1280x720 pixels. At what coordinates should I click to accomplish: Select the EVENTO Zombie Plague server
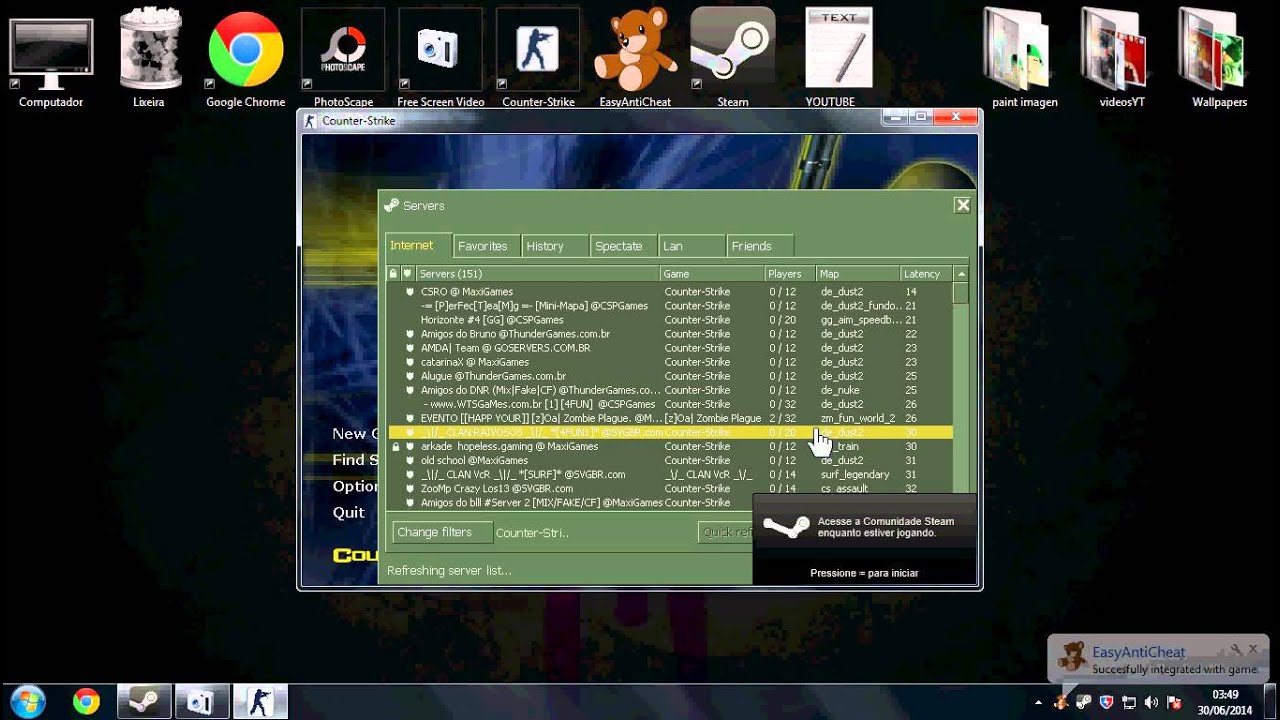(x=670, y=418)
